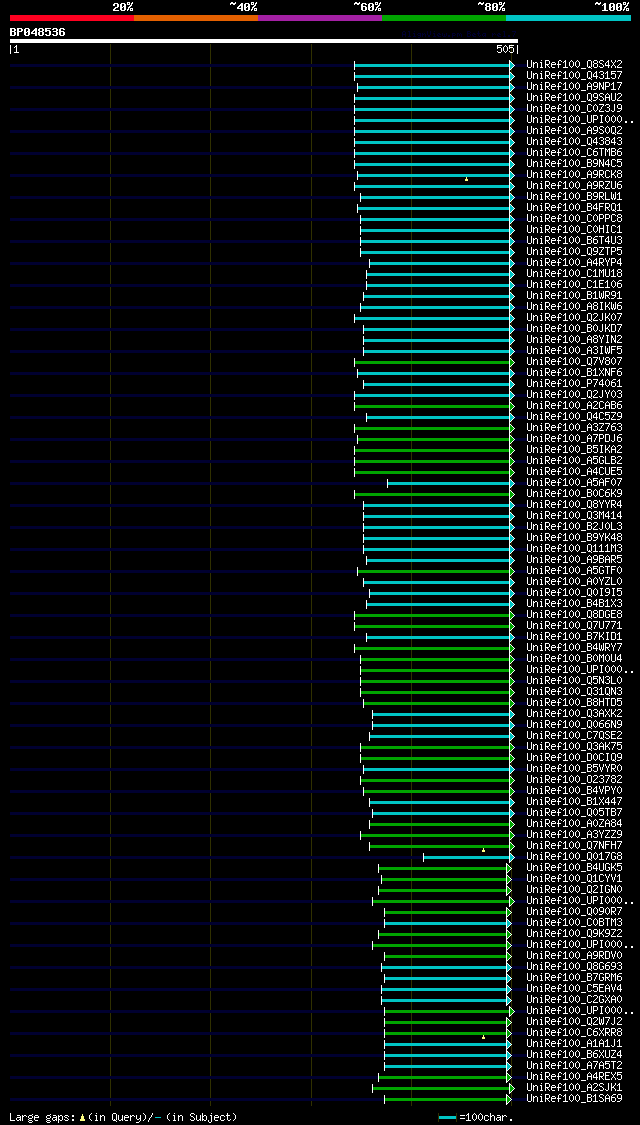This screenshot has width=640, height=1125.
Task: Click the red 20% identity legend segment
Action: pyautogui.click(x=72, y=17)
